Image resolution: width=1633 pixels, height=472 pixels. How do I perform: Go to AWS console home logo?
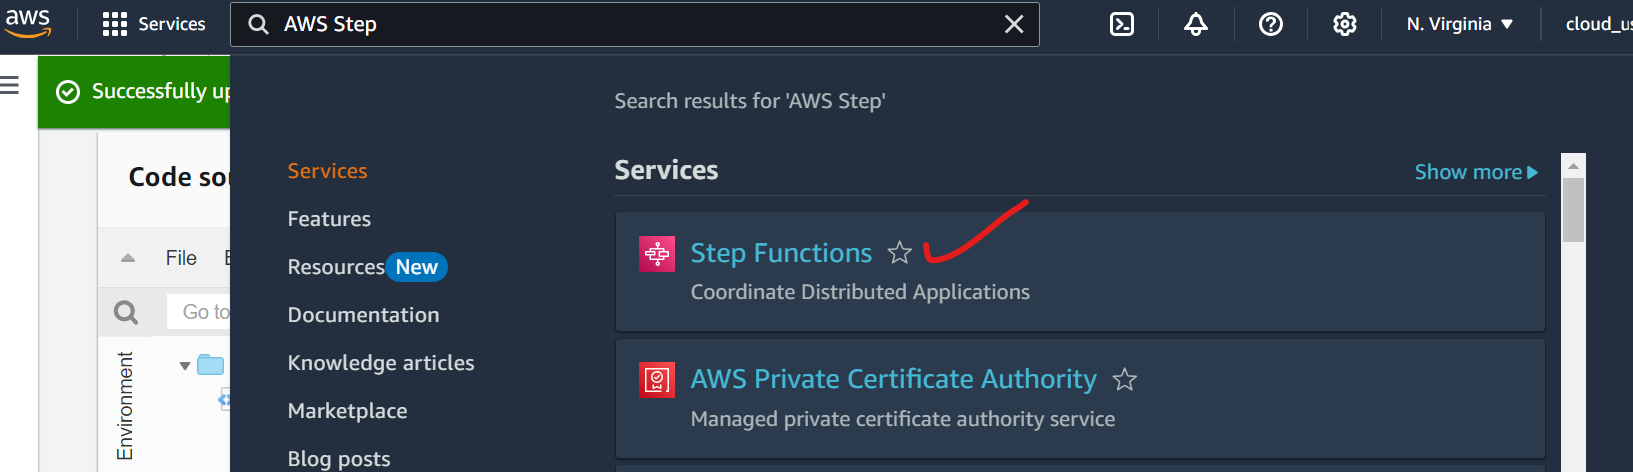(28, 22)
